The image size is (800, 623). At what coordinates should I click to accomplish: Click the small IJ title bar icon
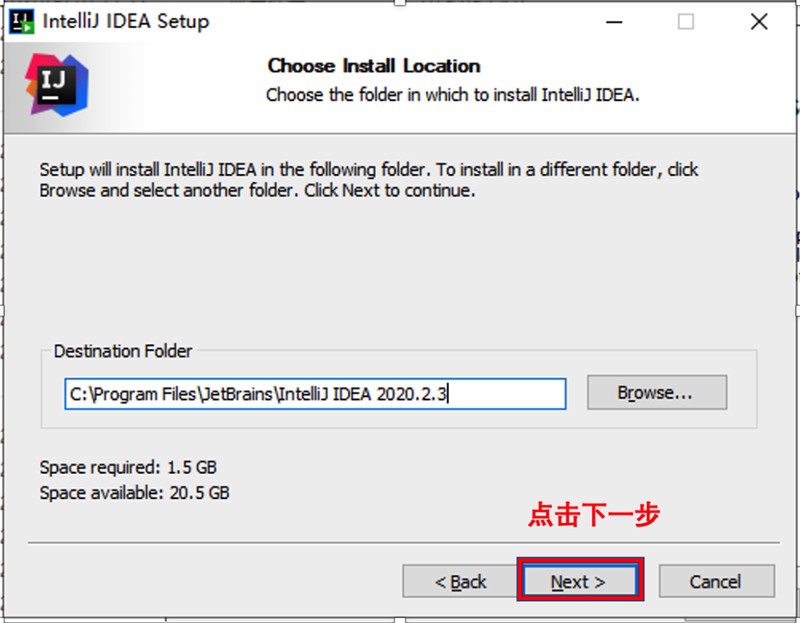(x=21, y=21)
